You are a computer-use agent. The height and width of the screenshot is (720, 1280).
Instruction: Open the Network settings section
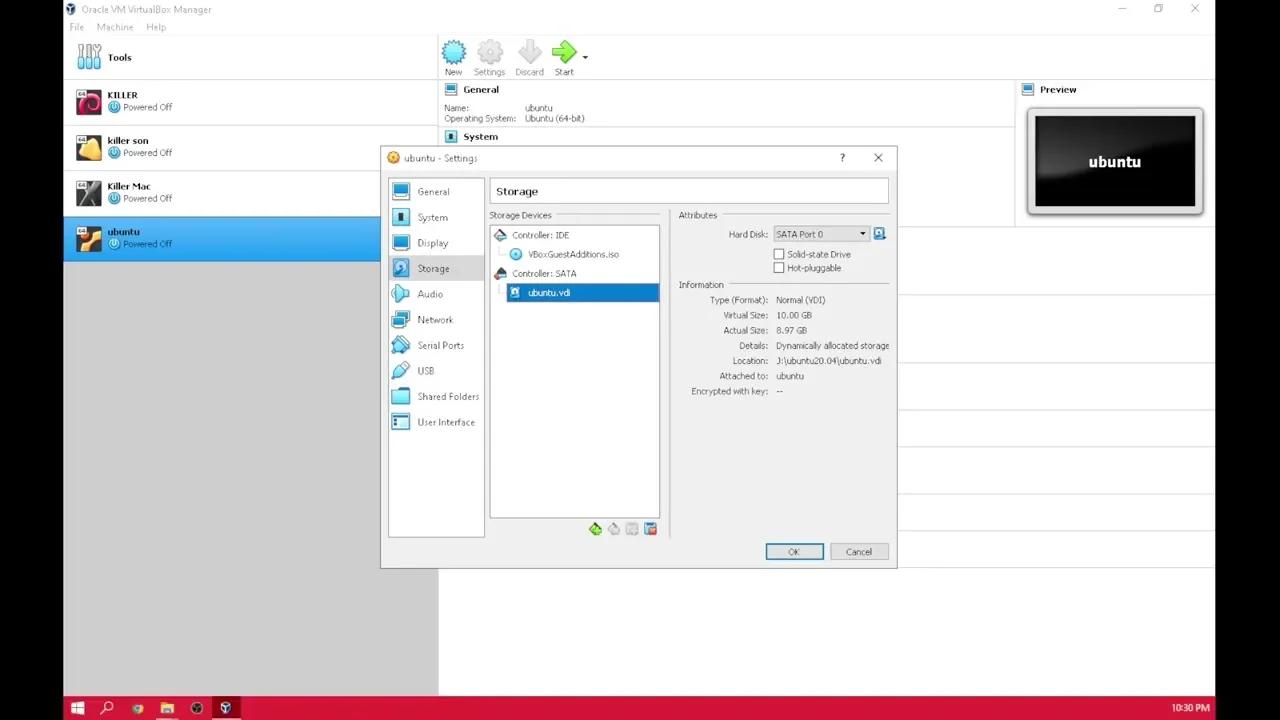[x=434, y=319]
